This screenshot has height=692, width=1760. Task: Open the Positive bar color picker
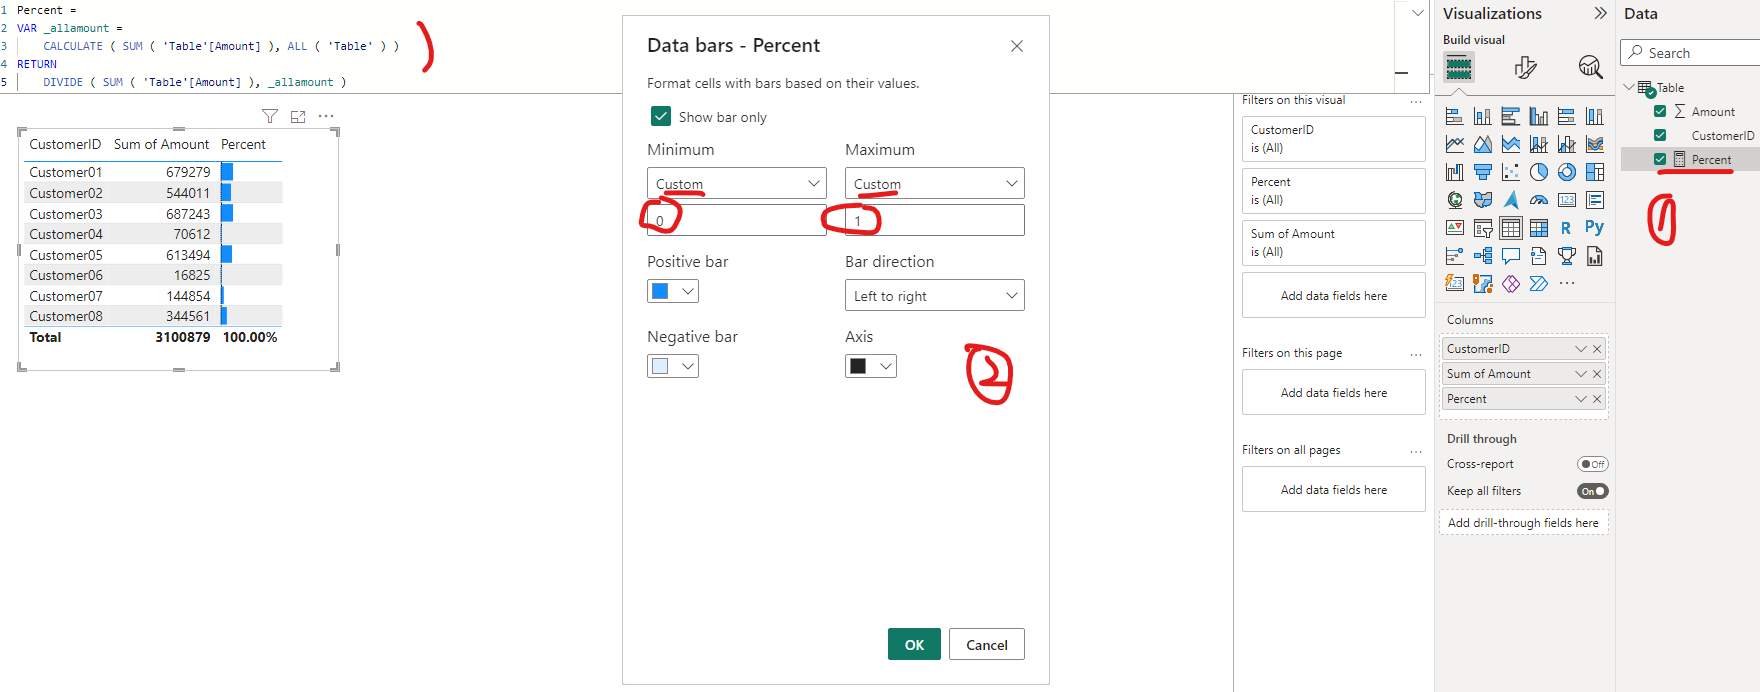pos(672,291)
